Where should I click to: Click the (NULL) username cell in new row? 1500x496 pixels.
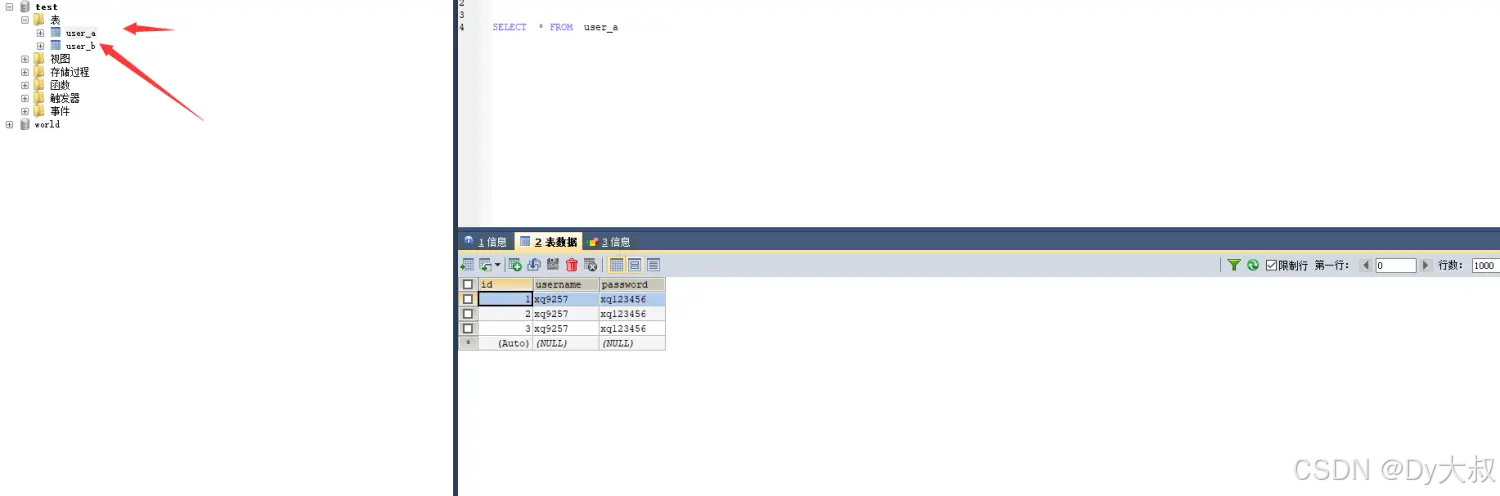click(x=565, y=342)
